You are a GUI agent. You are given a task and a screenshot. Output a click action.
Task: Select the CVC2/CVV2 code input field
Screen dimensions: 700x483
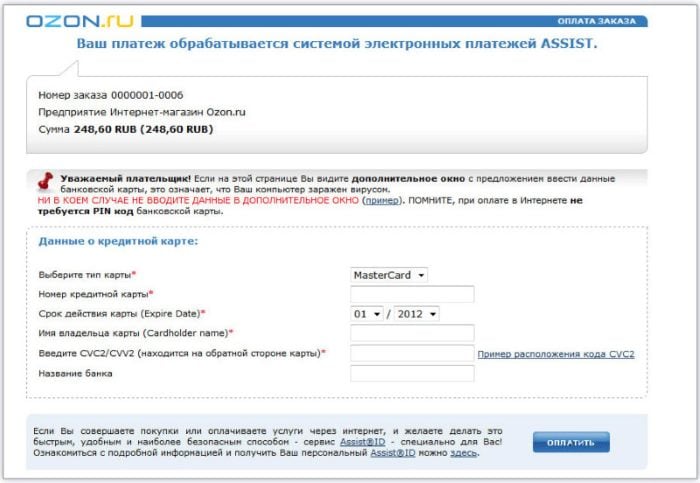coord(412,353)
